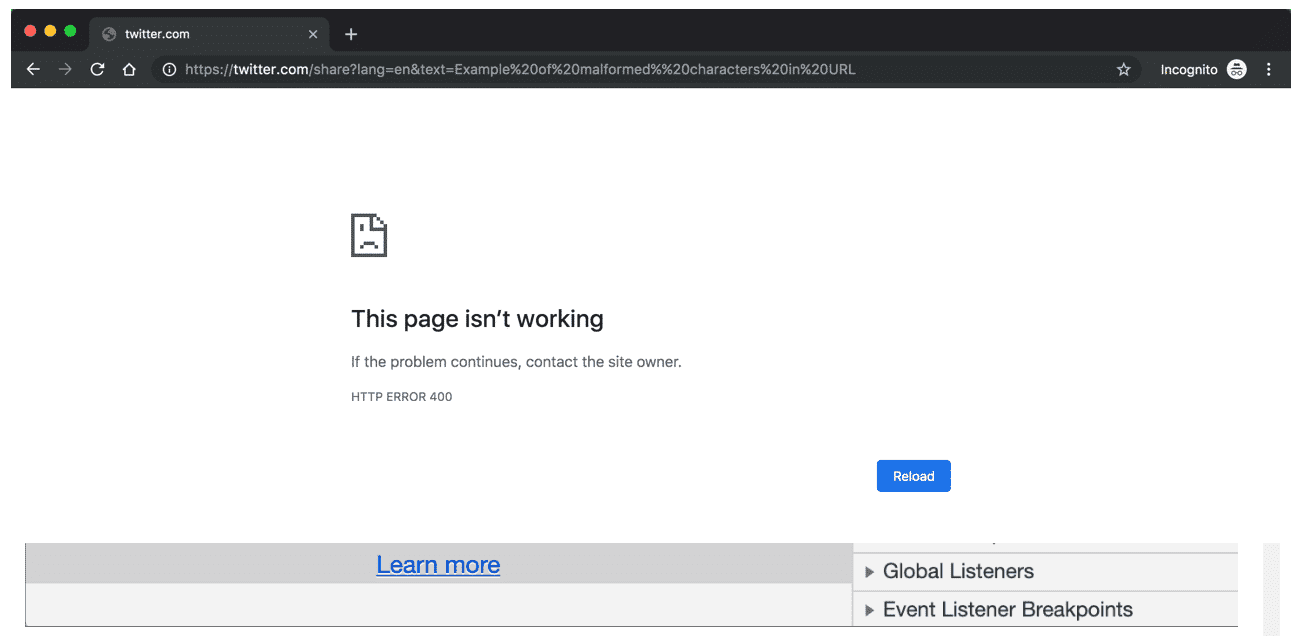
Task: Open the Learn more link
Action: click(438, 565)
